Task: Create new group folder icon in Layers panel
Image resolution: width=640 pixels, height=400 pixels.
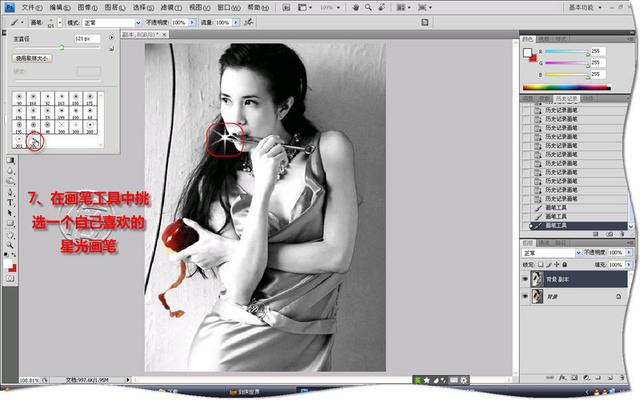Action: pos(598,378)
